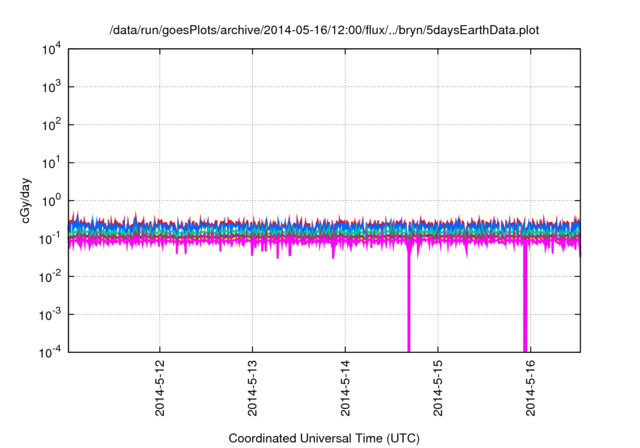Image resolution: width=640 pixels, height=448 pixels.
Task: Click the 10^4 y-axis tick label
Action: 51,49
